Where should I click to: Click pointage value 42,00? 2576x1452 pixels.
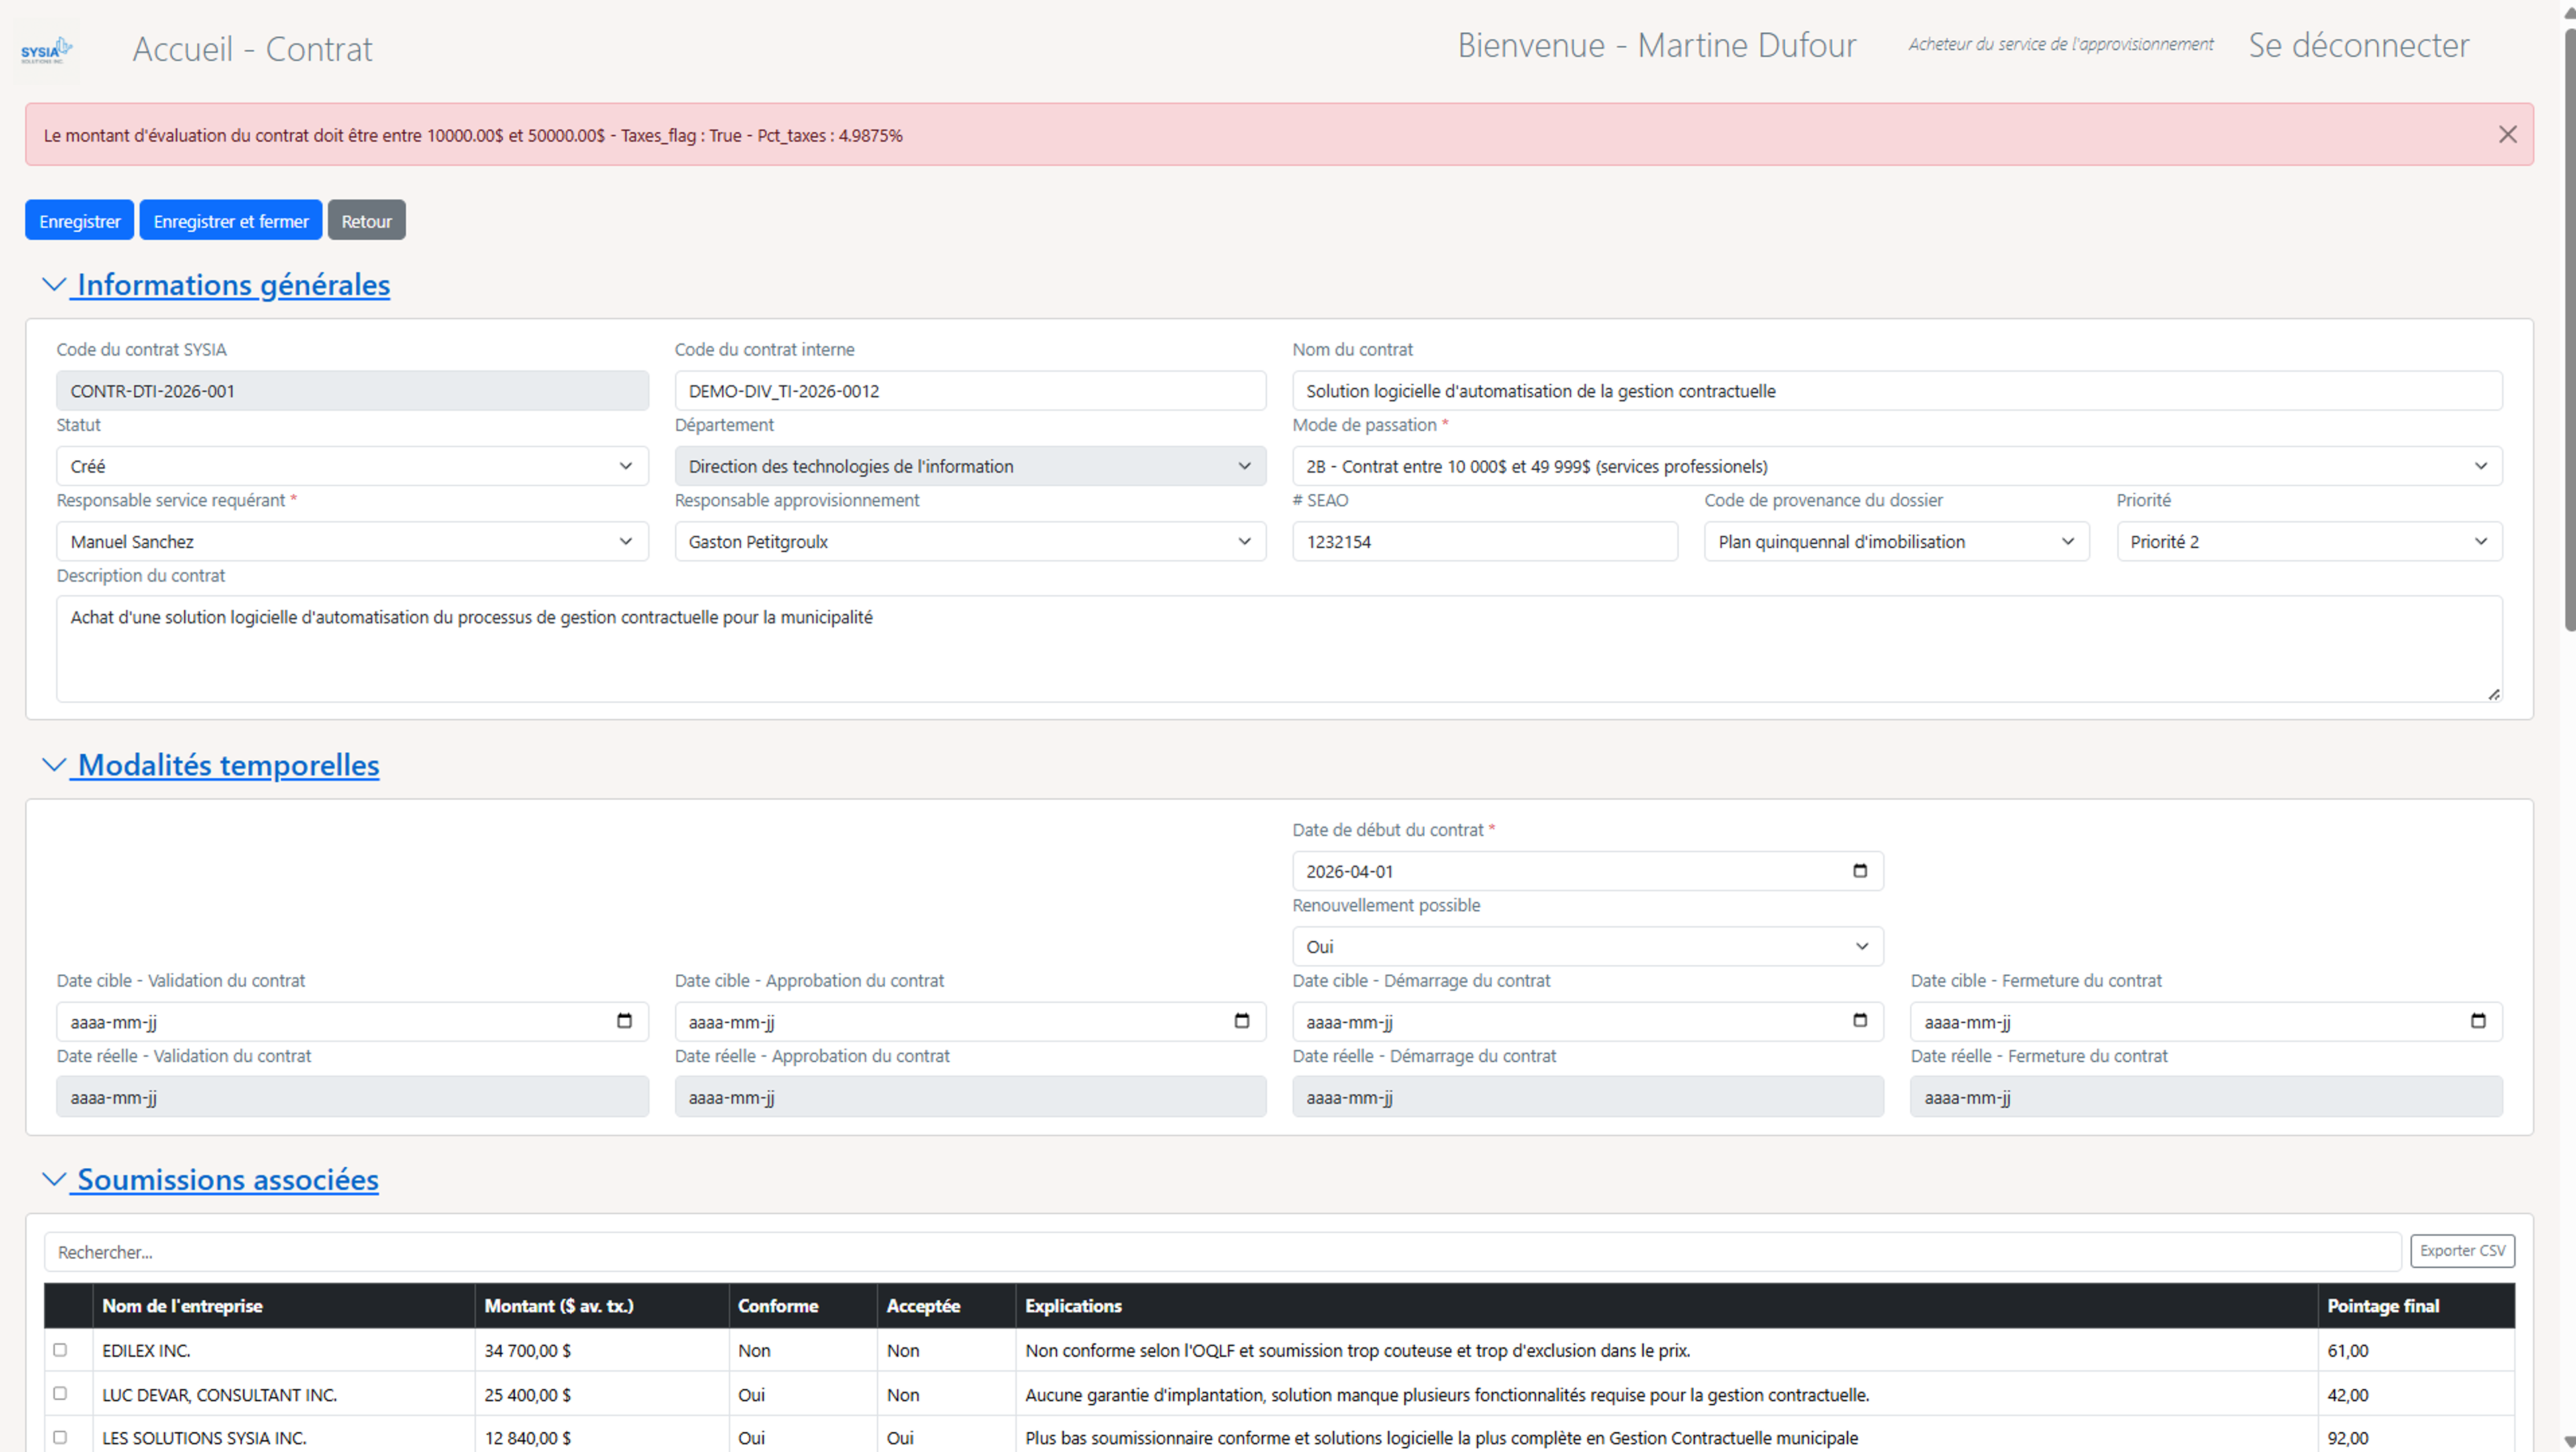click(2347, 1395)
